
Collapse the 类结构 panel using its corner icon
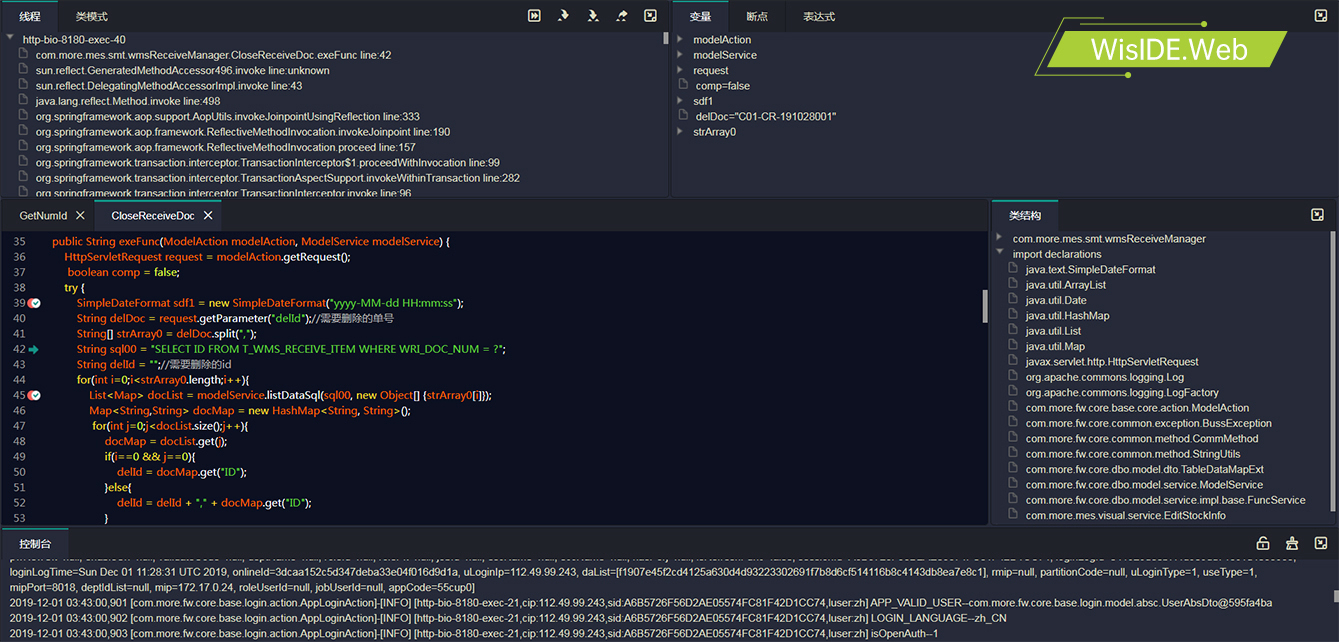coord(1318,215)
